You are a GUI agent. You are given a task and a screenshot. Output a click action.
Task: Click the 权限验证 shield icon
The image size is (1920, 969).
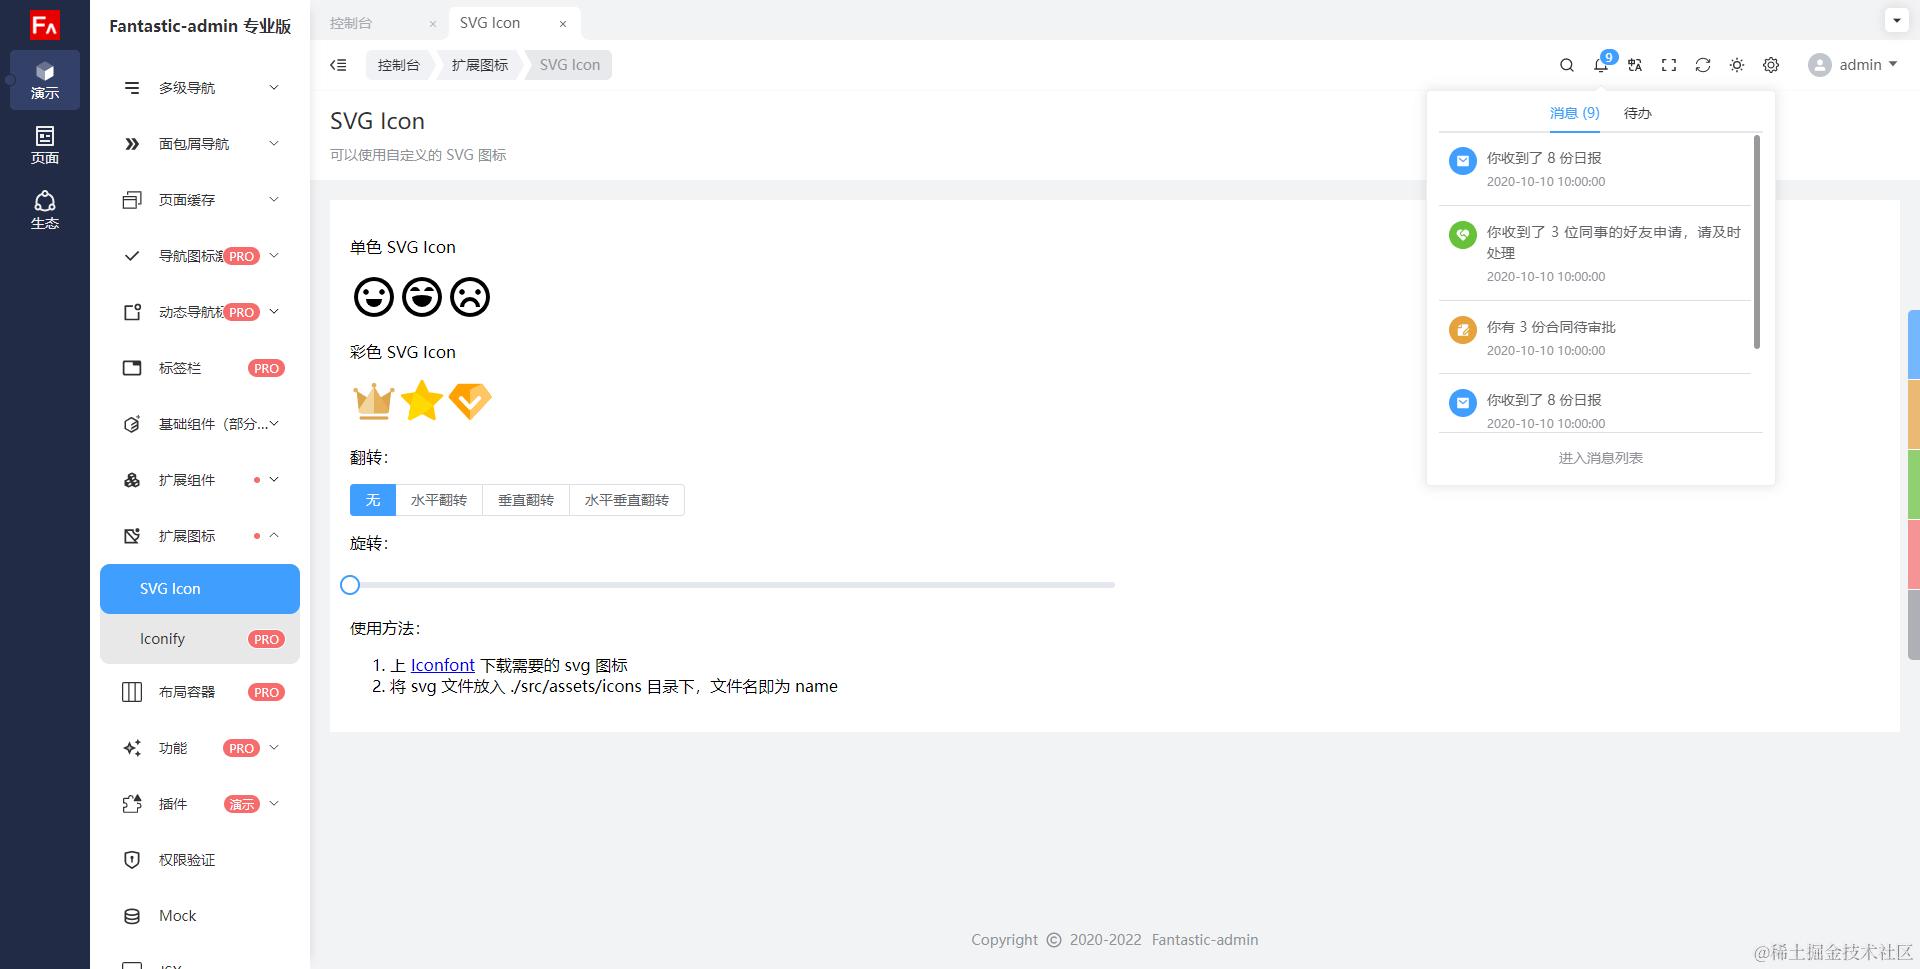[x=132, y=860]
